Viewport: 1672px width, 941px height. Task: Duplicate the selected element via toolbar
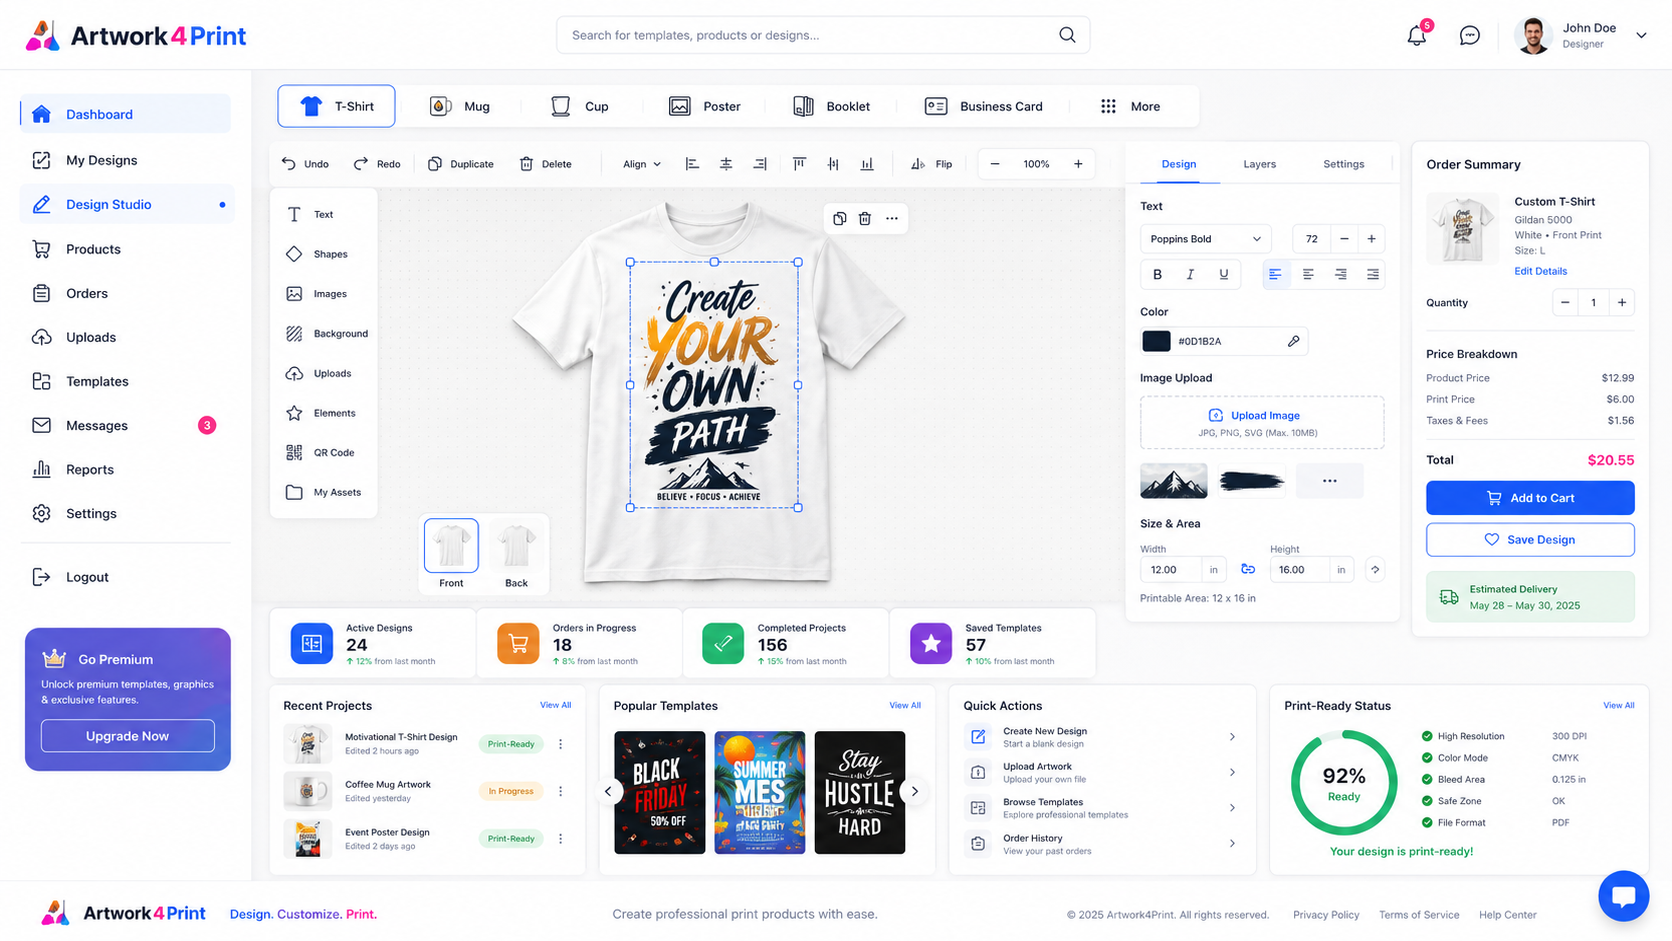click(461, 164)
